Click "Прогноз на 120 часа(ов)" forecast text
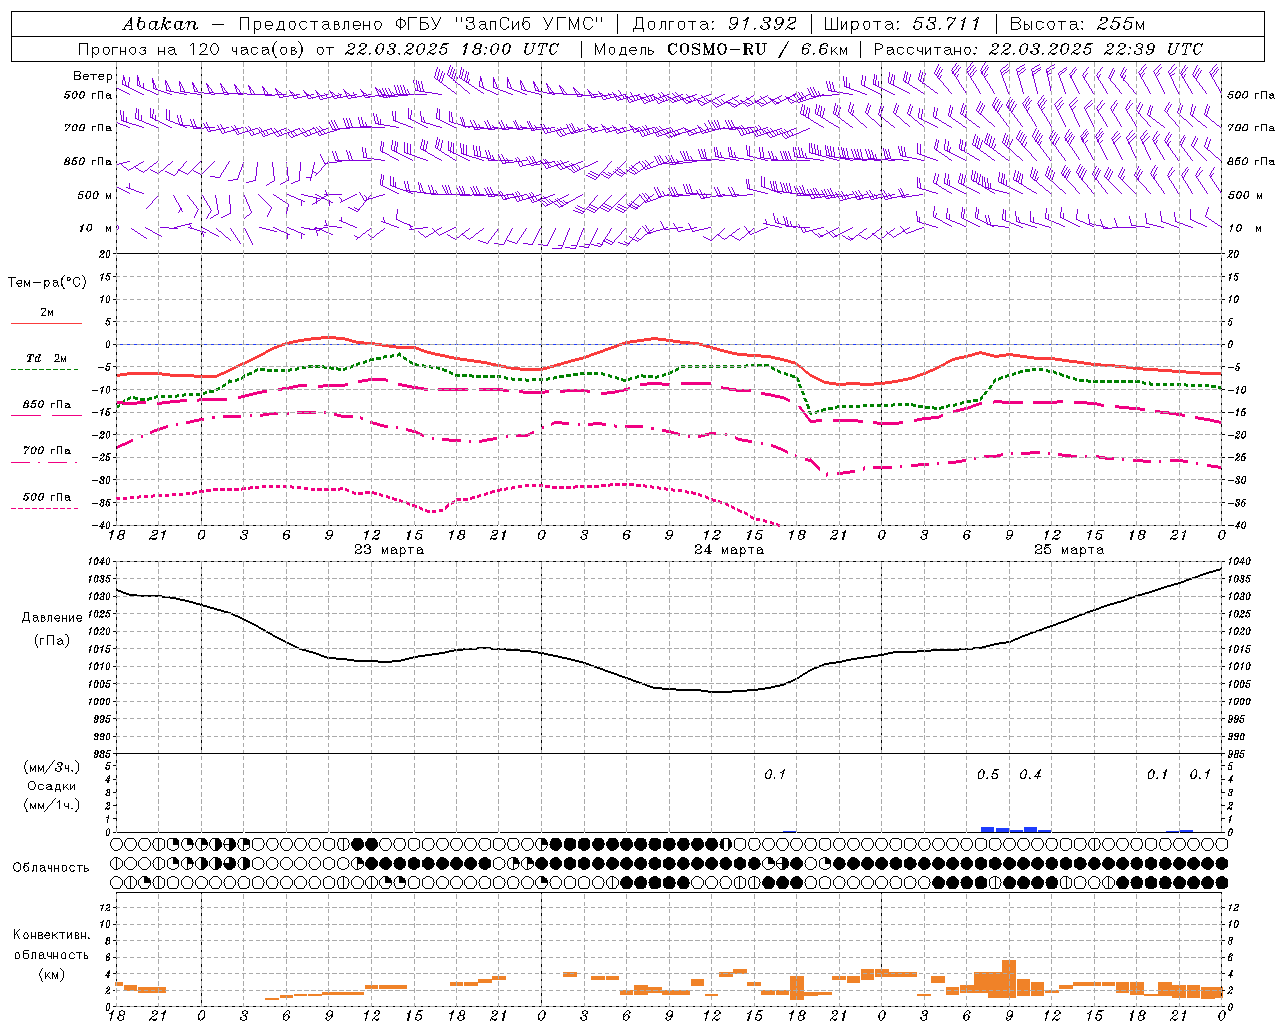This screenshot has width=1280, height=1024. tap(192, 49)
